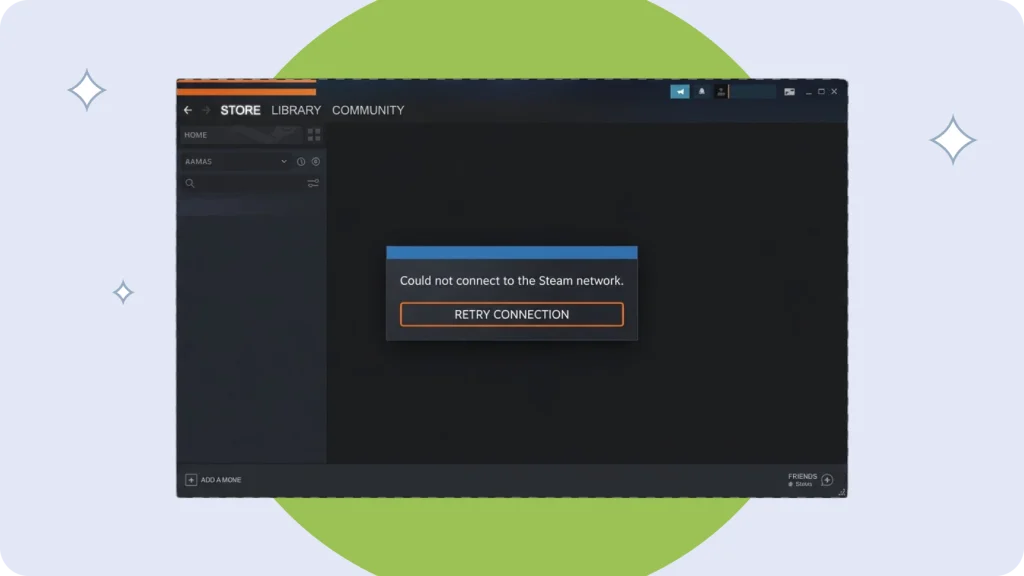Expand the AAMAS dropdown
This screenshot has width=1024, height=576.
click(284, 162)
